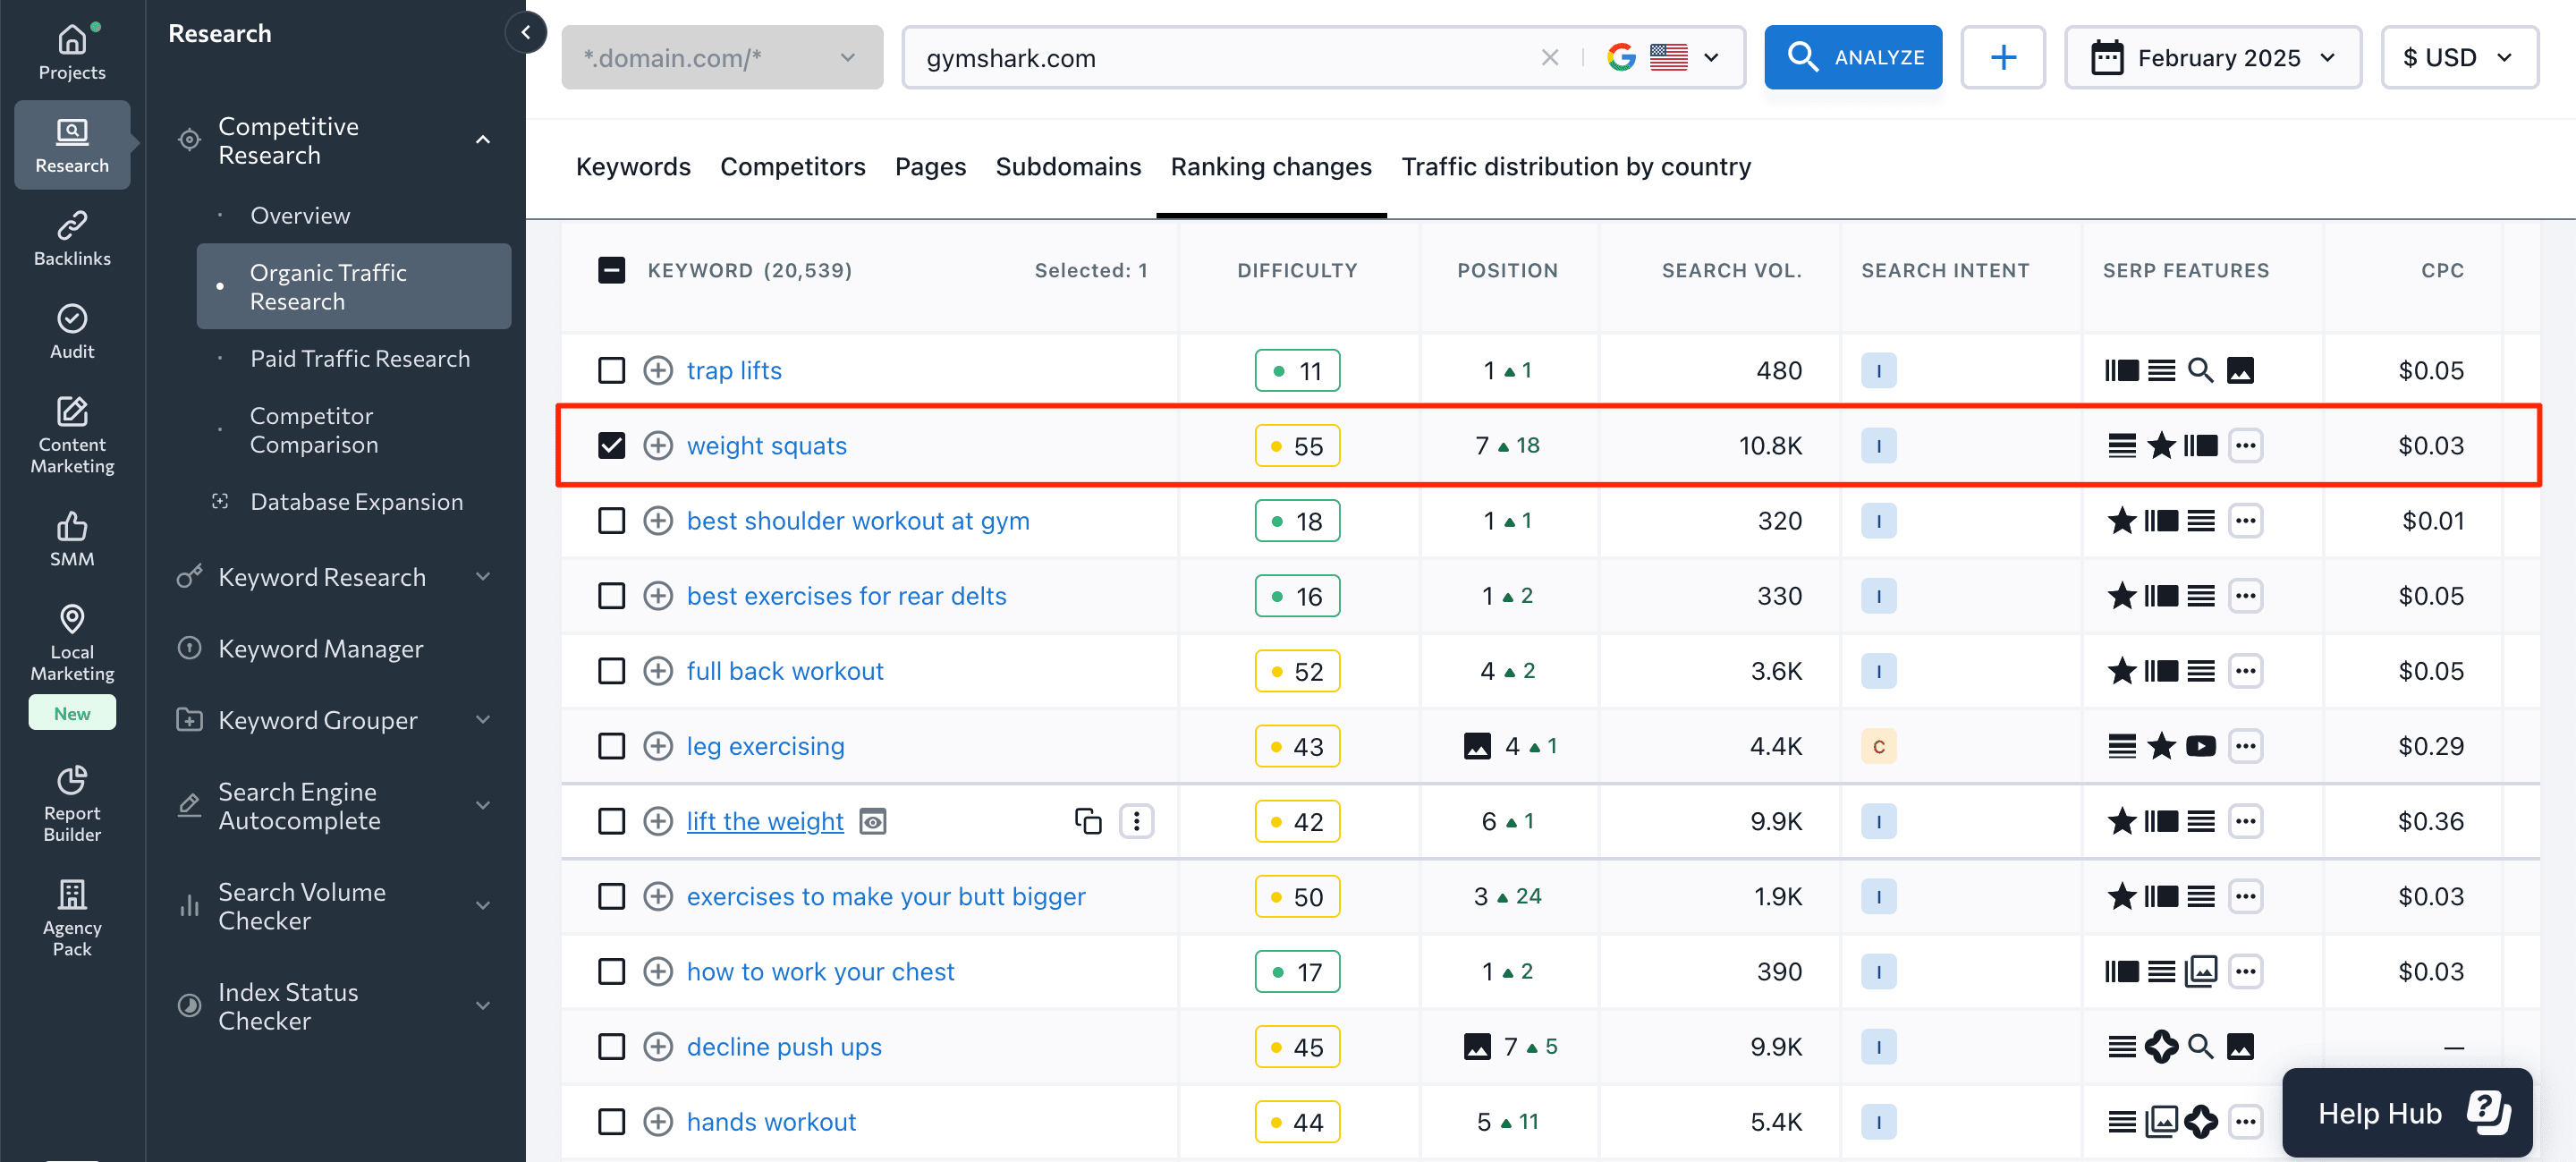Switch to the Pages tab
This screenshot has height=1162, width=2576.
tap(930, 167)
